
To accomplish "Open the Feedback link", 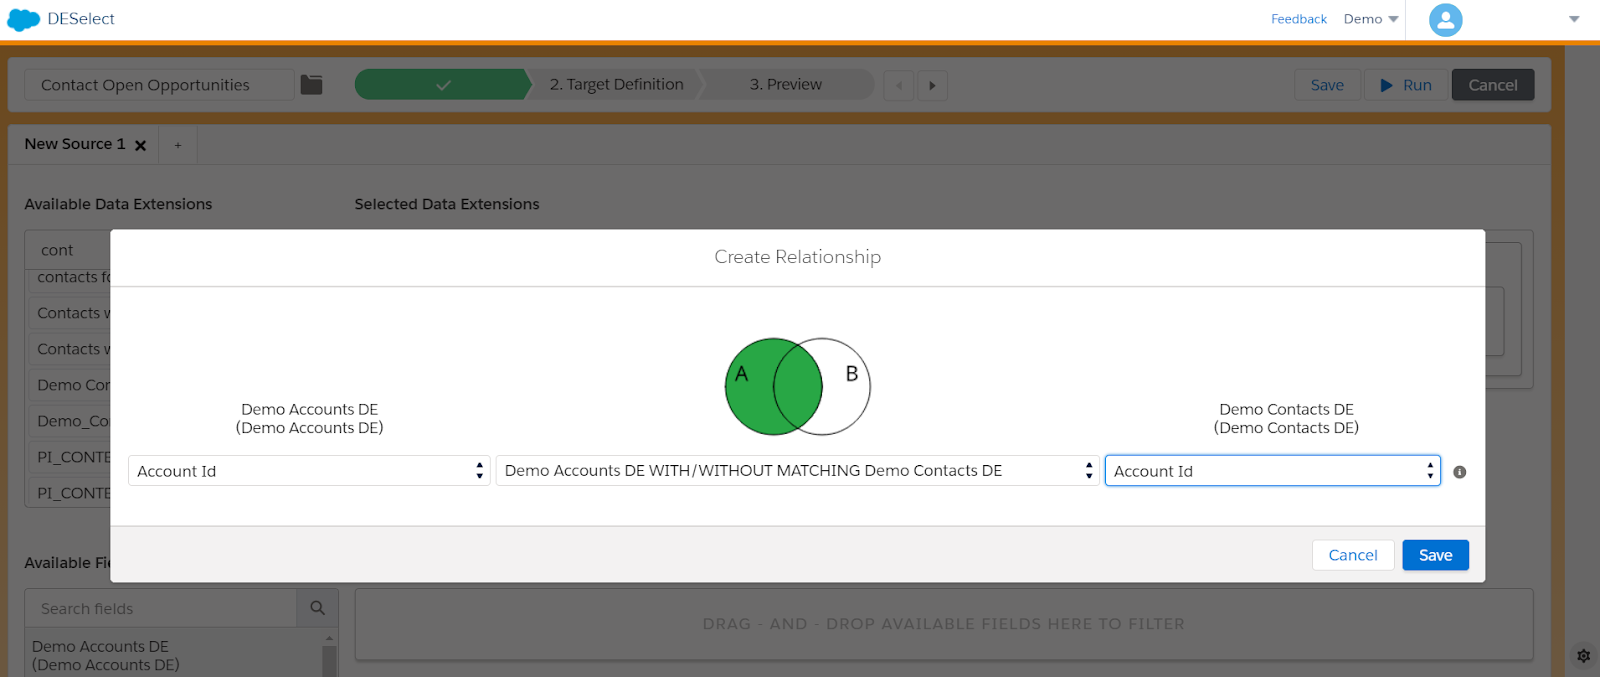I will click(x=1299, y=19).
